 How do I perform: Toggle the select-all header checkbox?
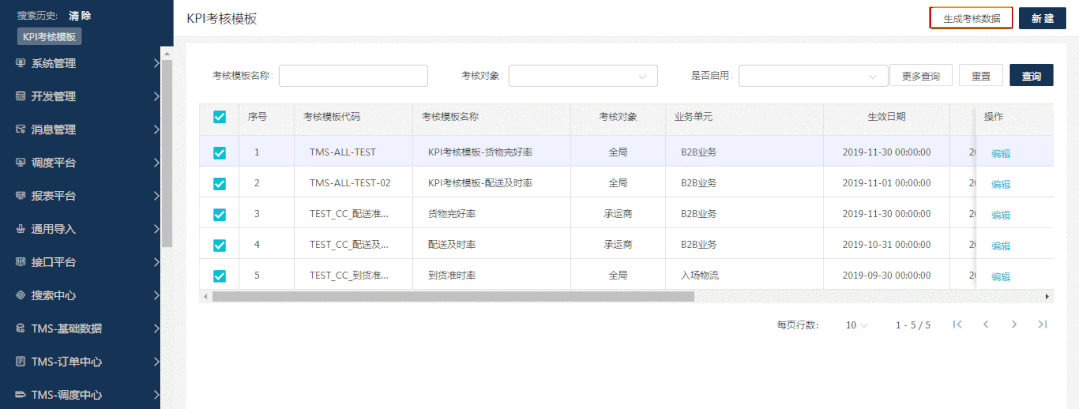coord(220,117)
